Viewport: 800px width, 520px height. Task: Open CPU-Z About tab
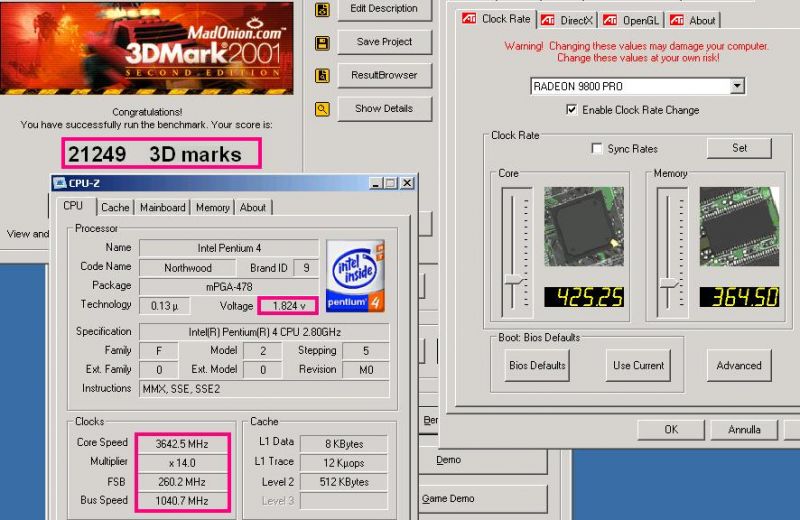[253, 207]
